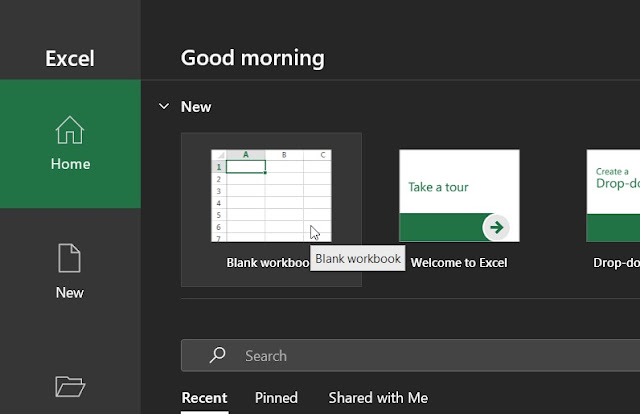Open the Take a tour template
The height and width of the screenshot is (414, 640).
(x=459, y=196)
